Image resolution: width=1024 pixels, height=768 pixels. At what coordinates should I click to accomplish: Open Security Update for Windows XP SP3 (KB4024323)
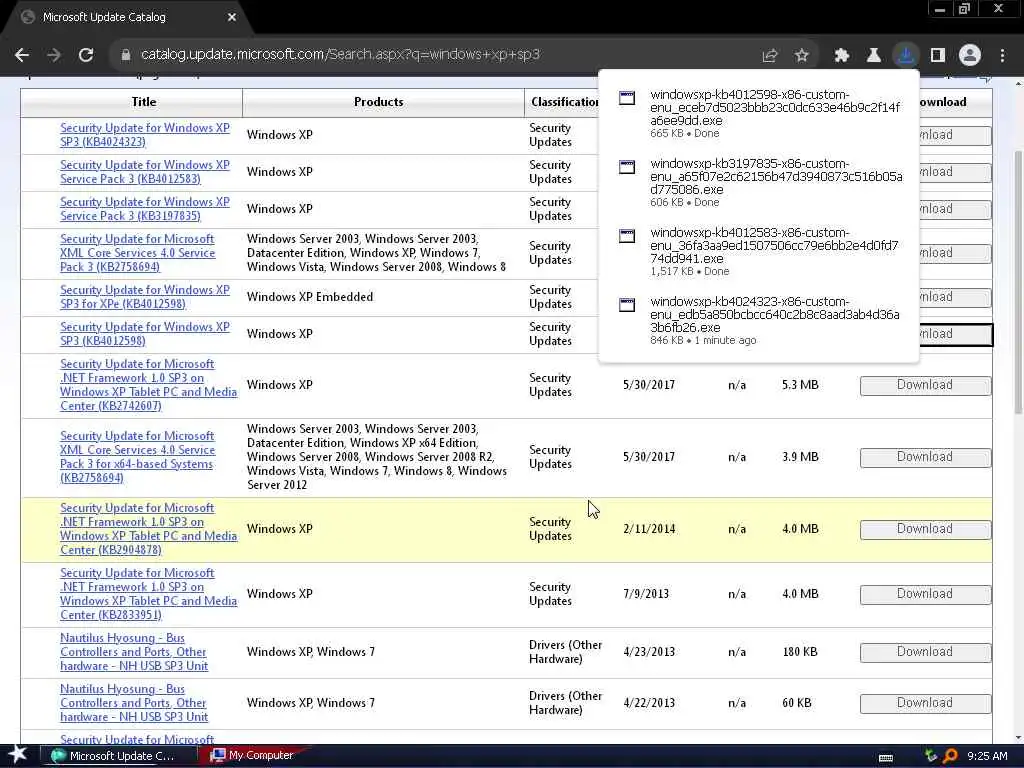click(145, 135)
